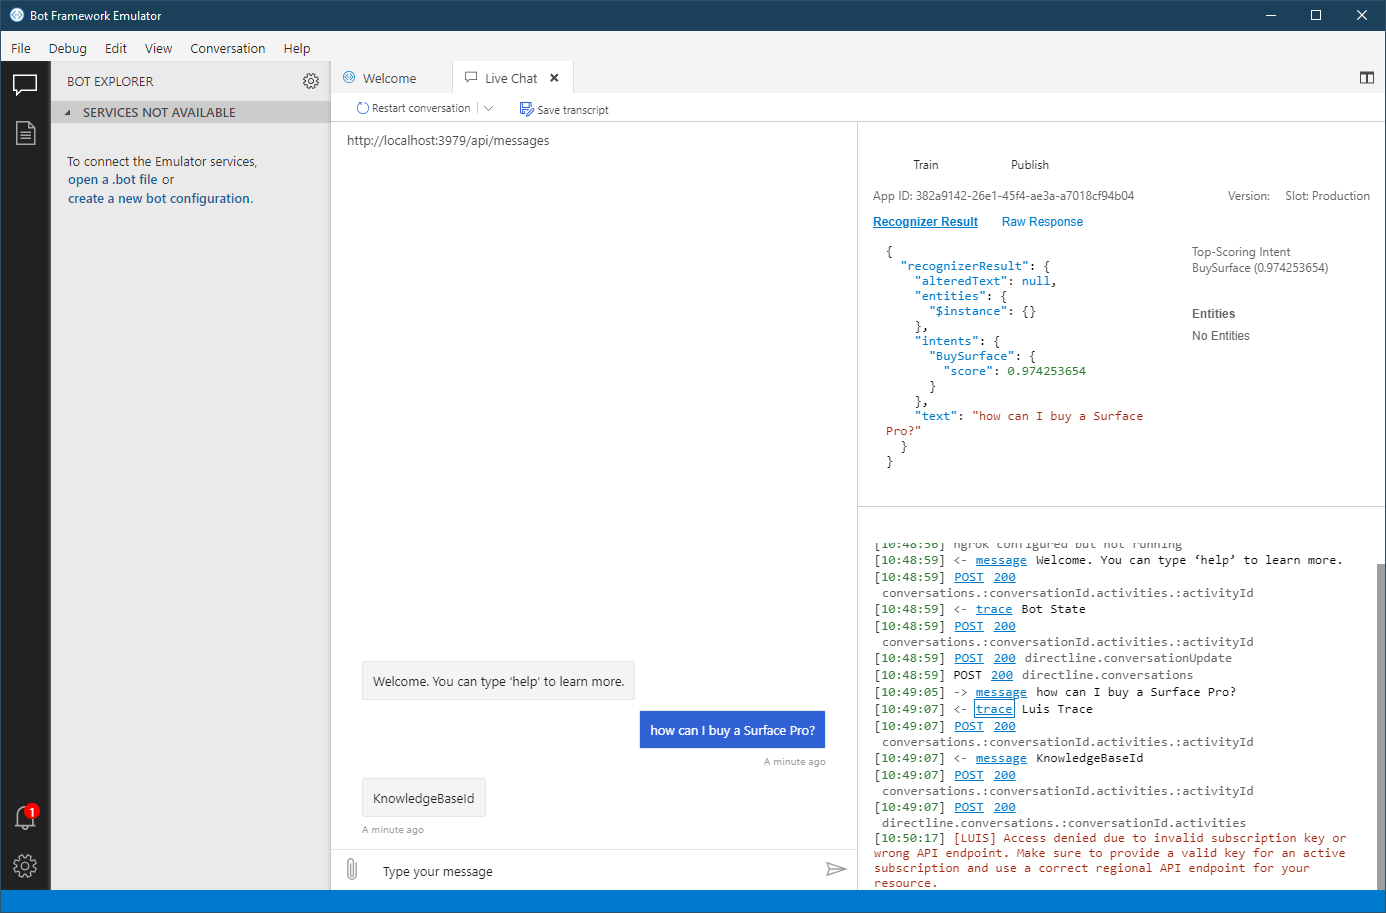This screenshot has width=1386, height=913.
Task: Select Recognizer Result view
Action: 925,222
